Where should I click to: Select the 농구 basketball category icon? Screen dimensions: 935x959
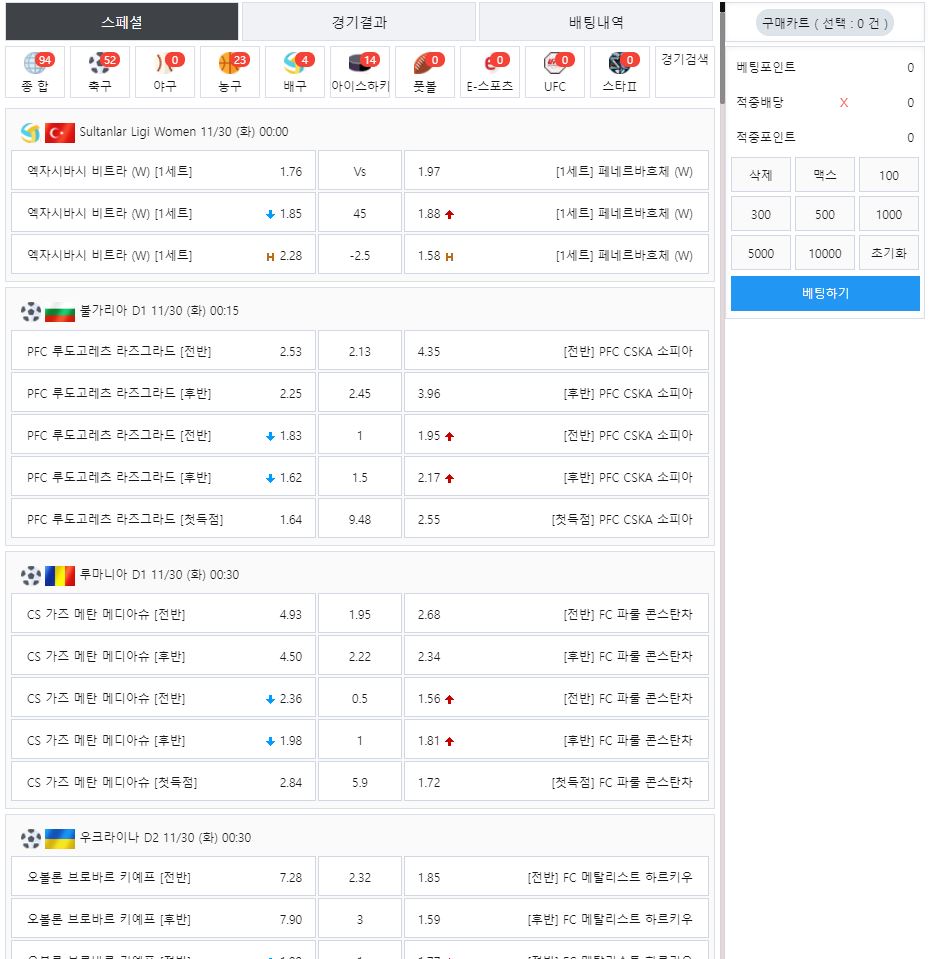[x=230, y=72]
